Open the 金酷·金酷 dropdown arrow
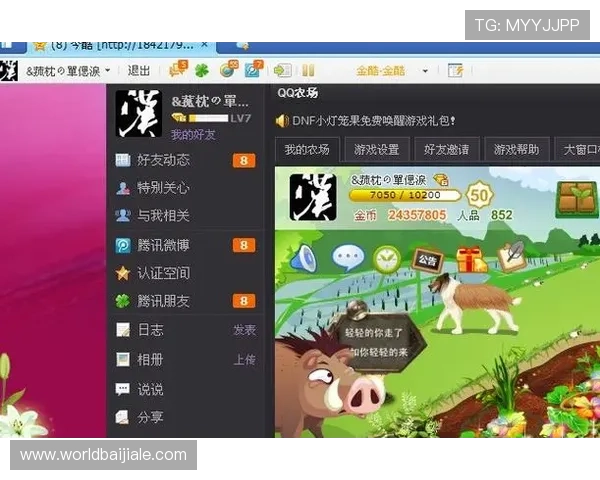600x480 pixels. [x=425, y=71]
